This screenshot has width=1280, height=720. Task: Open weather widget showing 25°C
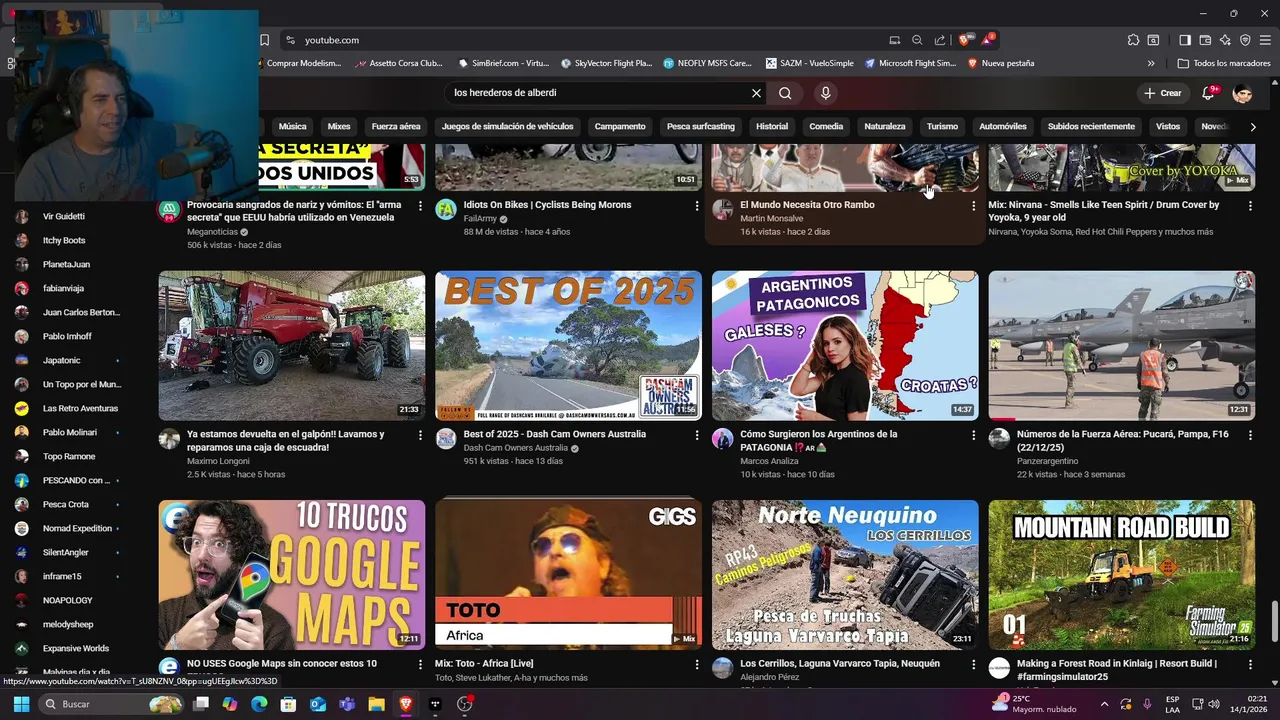[x=1034, y=704]
